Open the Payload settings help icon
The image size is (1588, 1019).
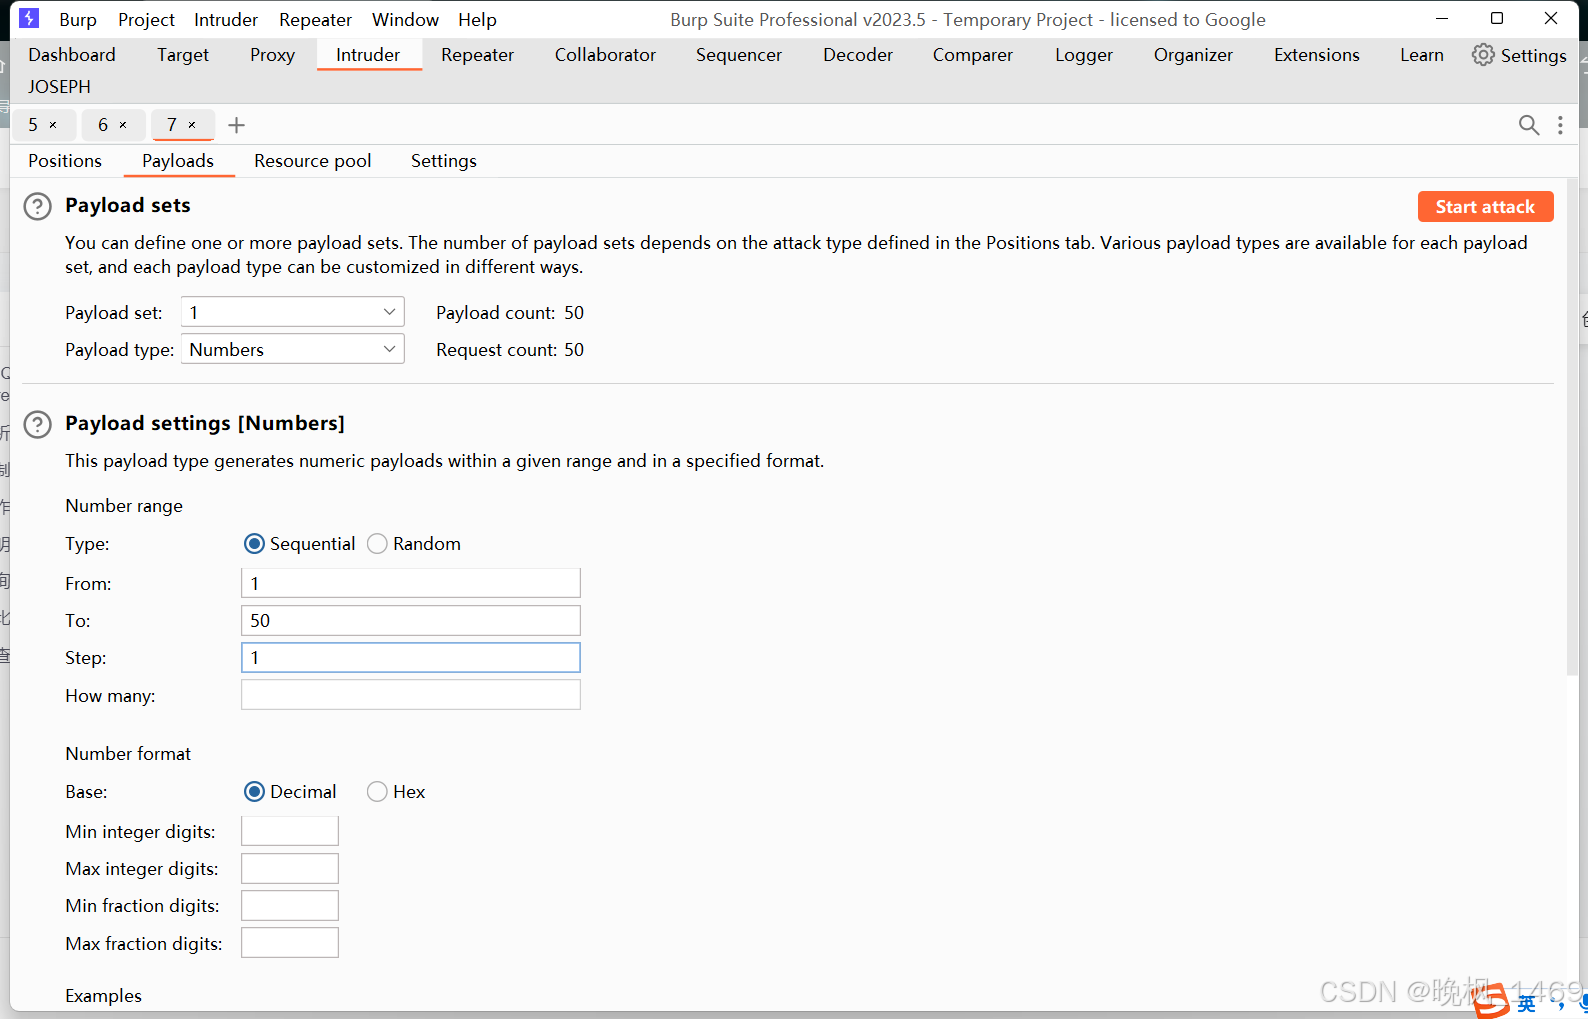tap(37, 424)
